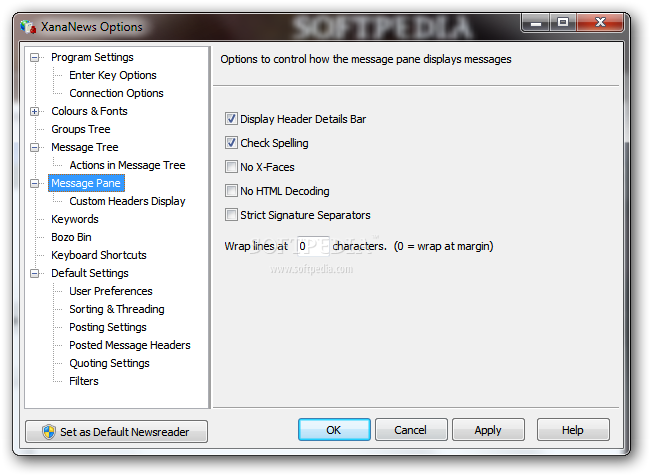Toggle the Display Header Details Bar checkbox

pyautogui.click(x=231, y=119)
